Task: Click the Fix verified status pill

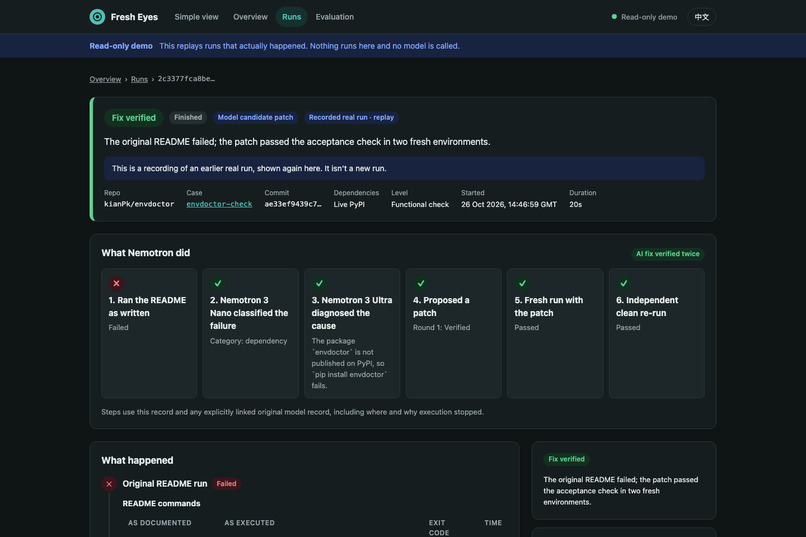Action: 134,118
